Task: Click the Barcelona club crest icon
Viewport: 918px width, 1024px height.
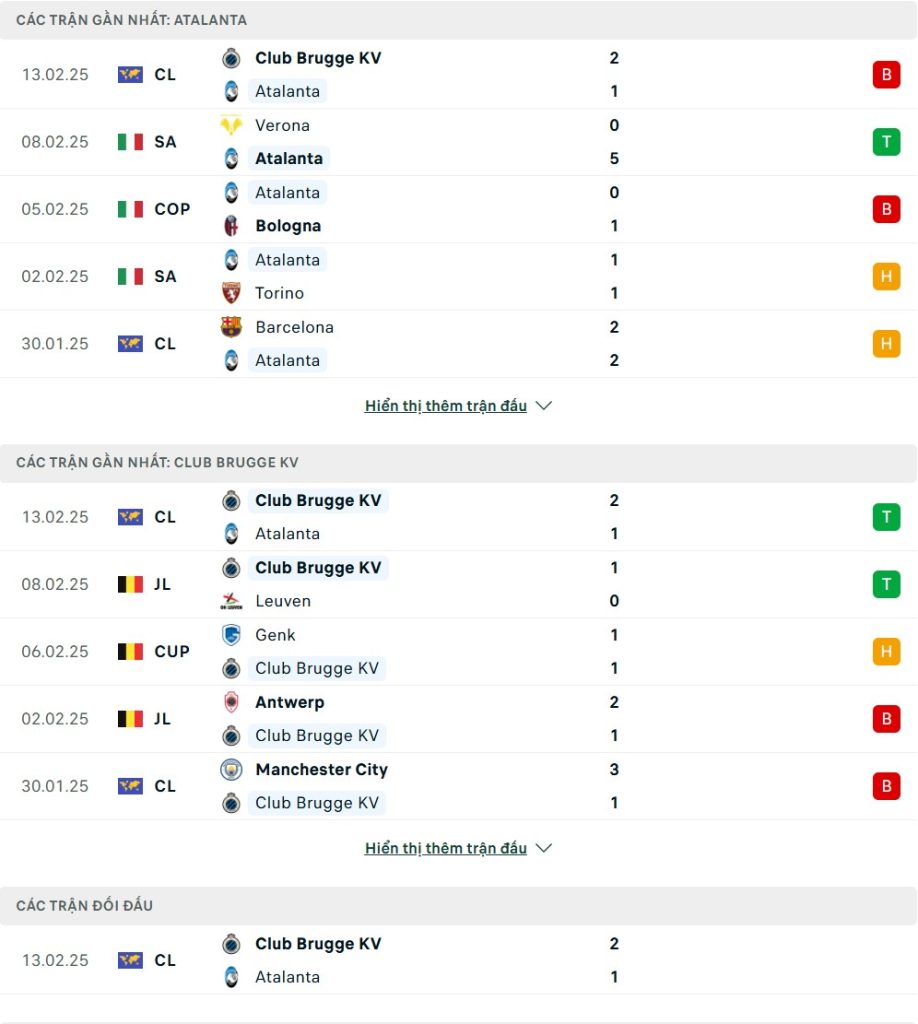Action: tap(231, 327)
